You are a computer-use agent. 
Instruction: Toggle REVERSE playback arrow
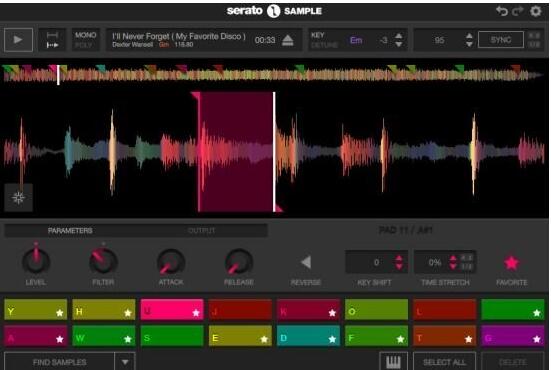click(306, 262)
